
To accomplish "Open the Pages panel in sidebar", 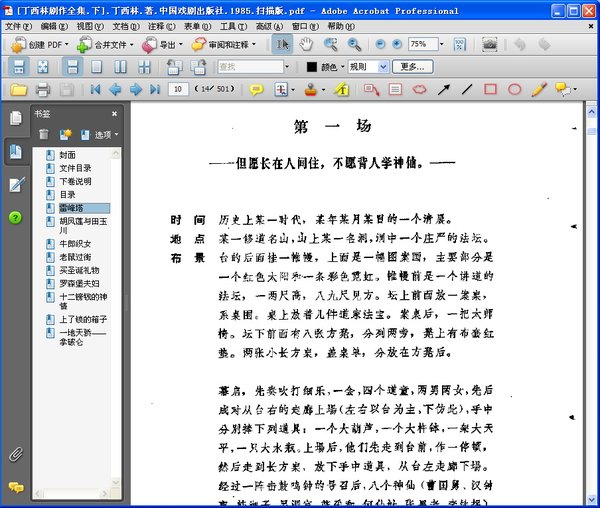I will coord(16,118).
